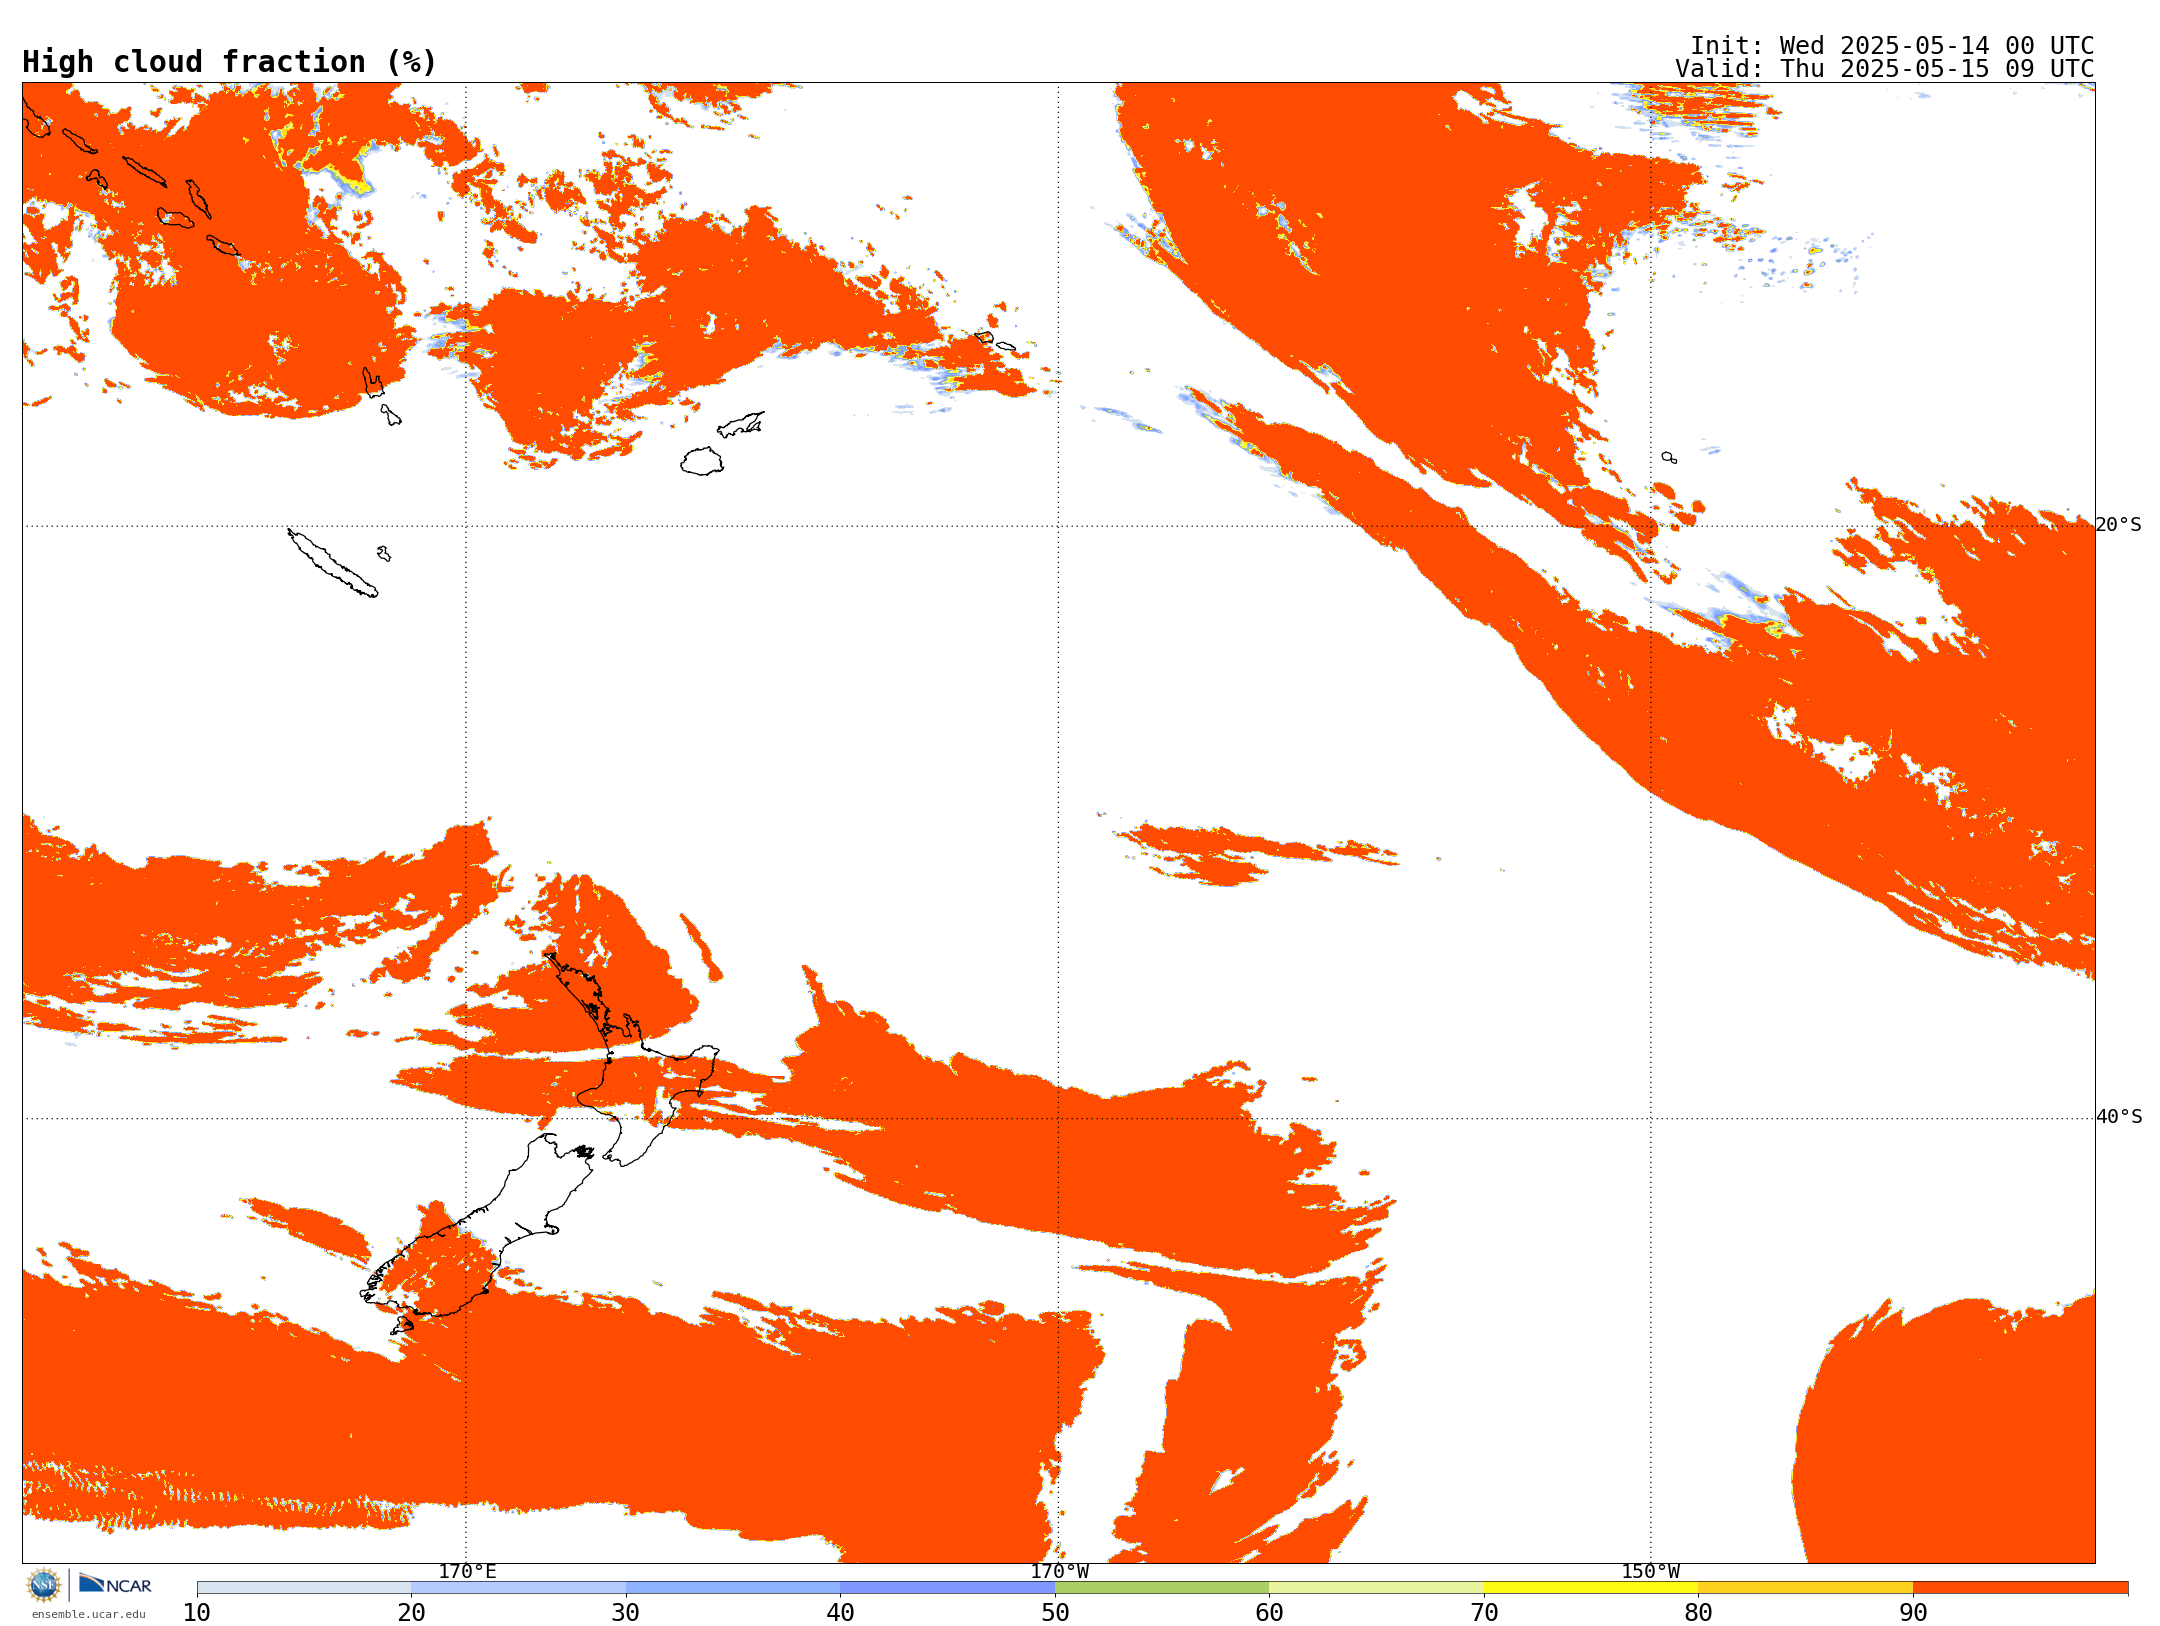The image size is (2160, 1626).
Task: Click the 60-70 pale yellow-green colorbar segment
Action: 1376,1588
